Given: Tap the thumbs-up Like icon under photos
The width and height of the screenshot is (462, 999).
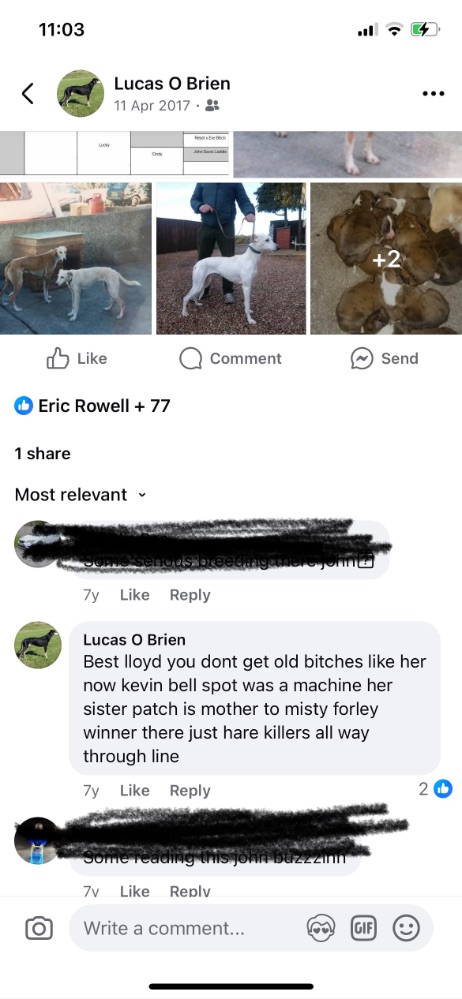Looking at the screenshot, I should click(x=57, y=359).
